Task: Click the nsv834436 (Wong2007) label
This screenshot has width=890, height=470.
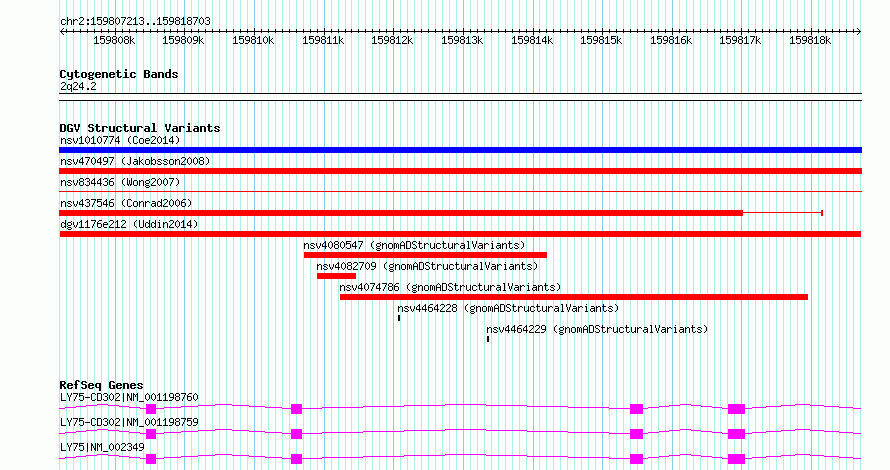Action: tap(120, 182)
